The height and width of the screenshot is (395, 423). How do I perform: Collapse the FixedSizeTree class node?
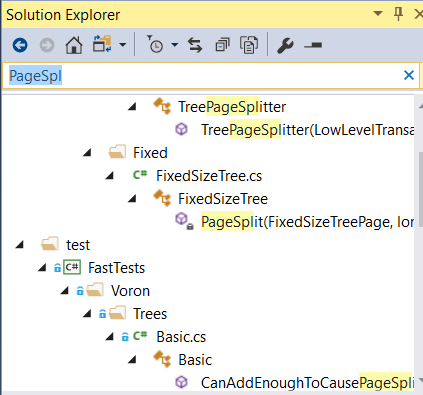[x=132, y=199]
